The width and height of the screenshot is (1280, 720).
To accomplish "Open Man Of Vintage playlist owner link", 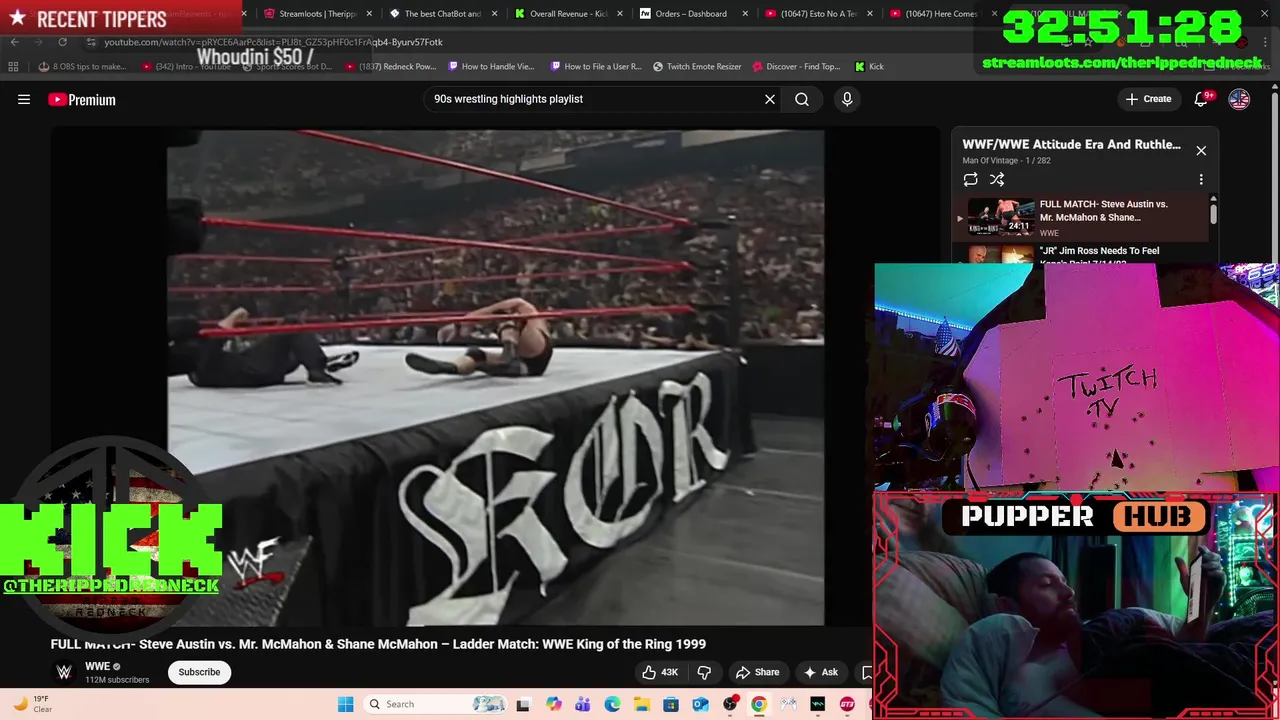I will click(x=990, y=161).
